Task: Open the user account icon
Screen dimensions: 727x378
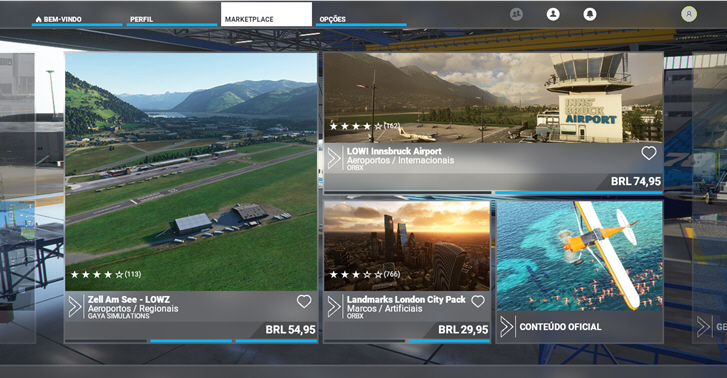Action: click(553, 14)
